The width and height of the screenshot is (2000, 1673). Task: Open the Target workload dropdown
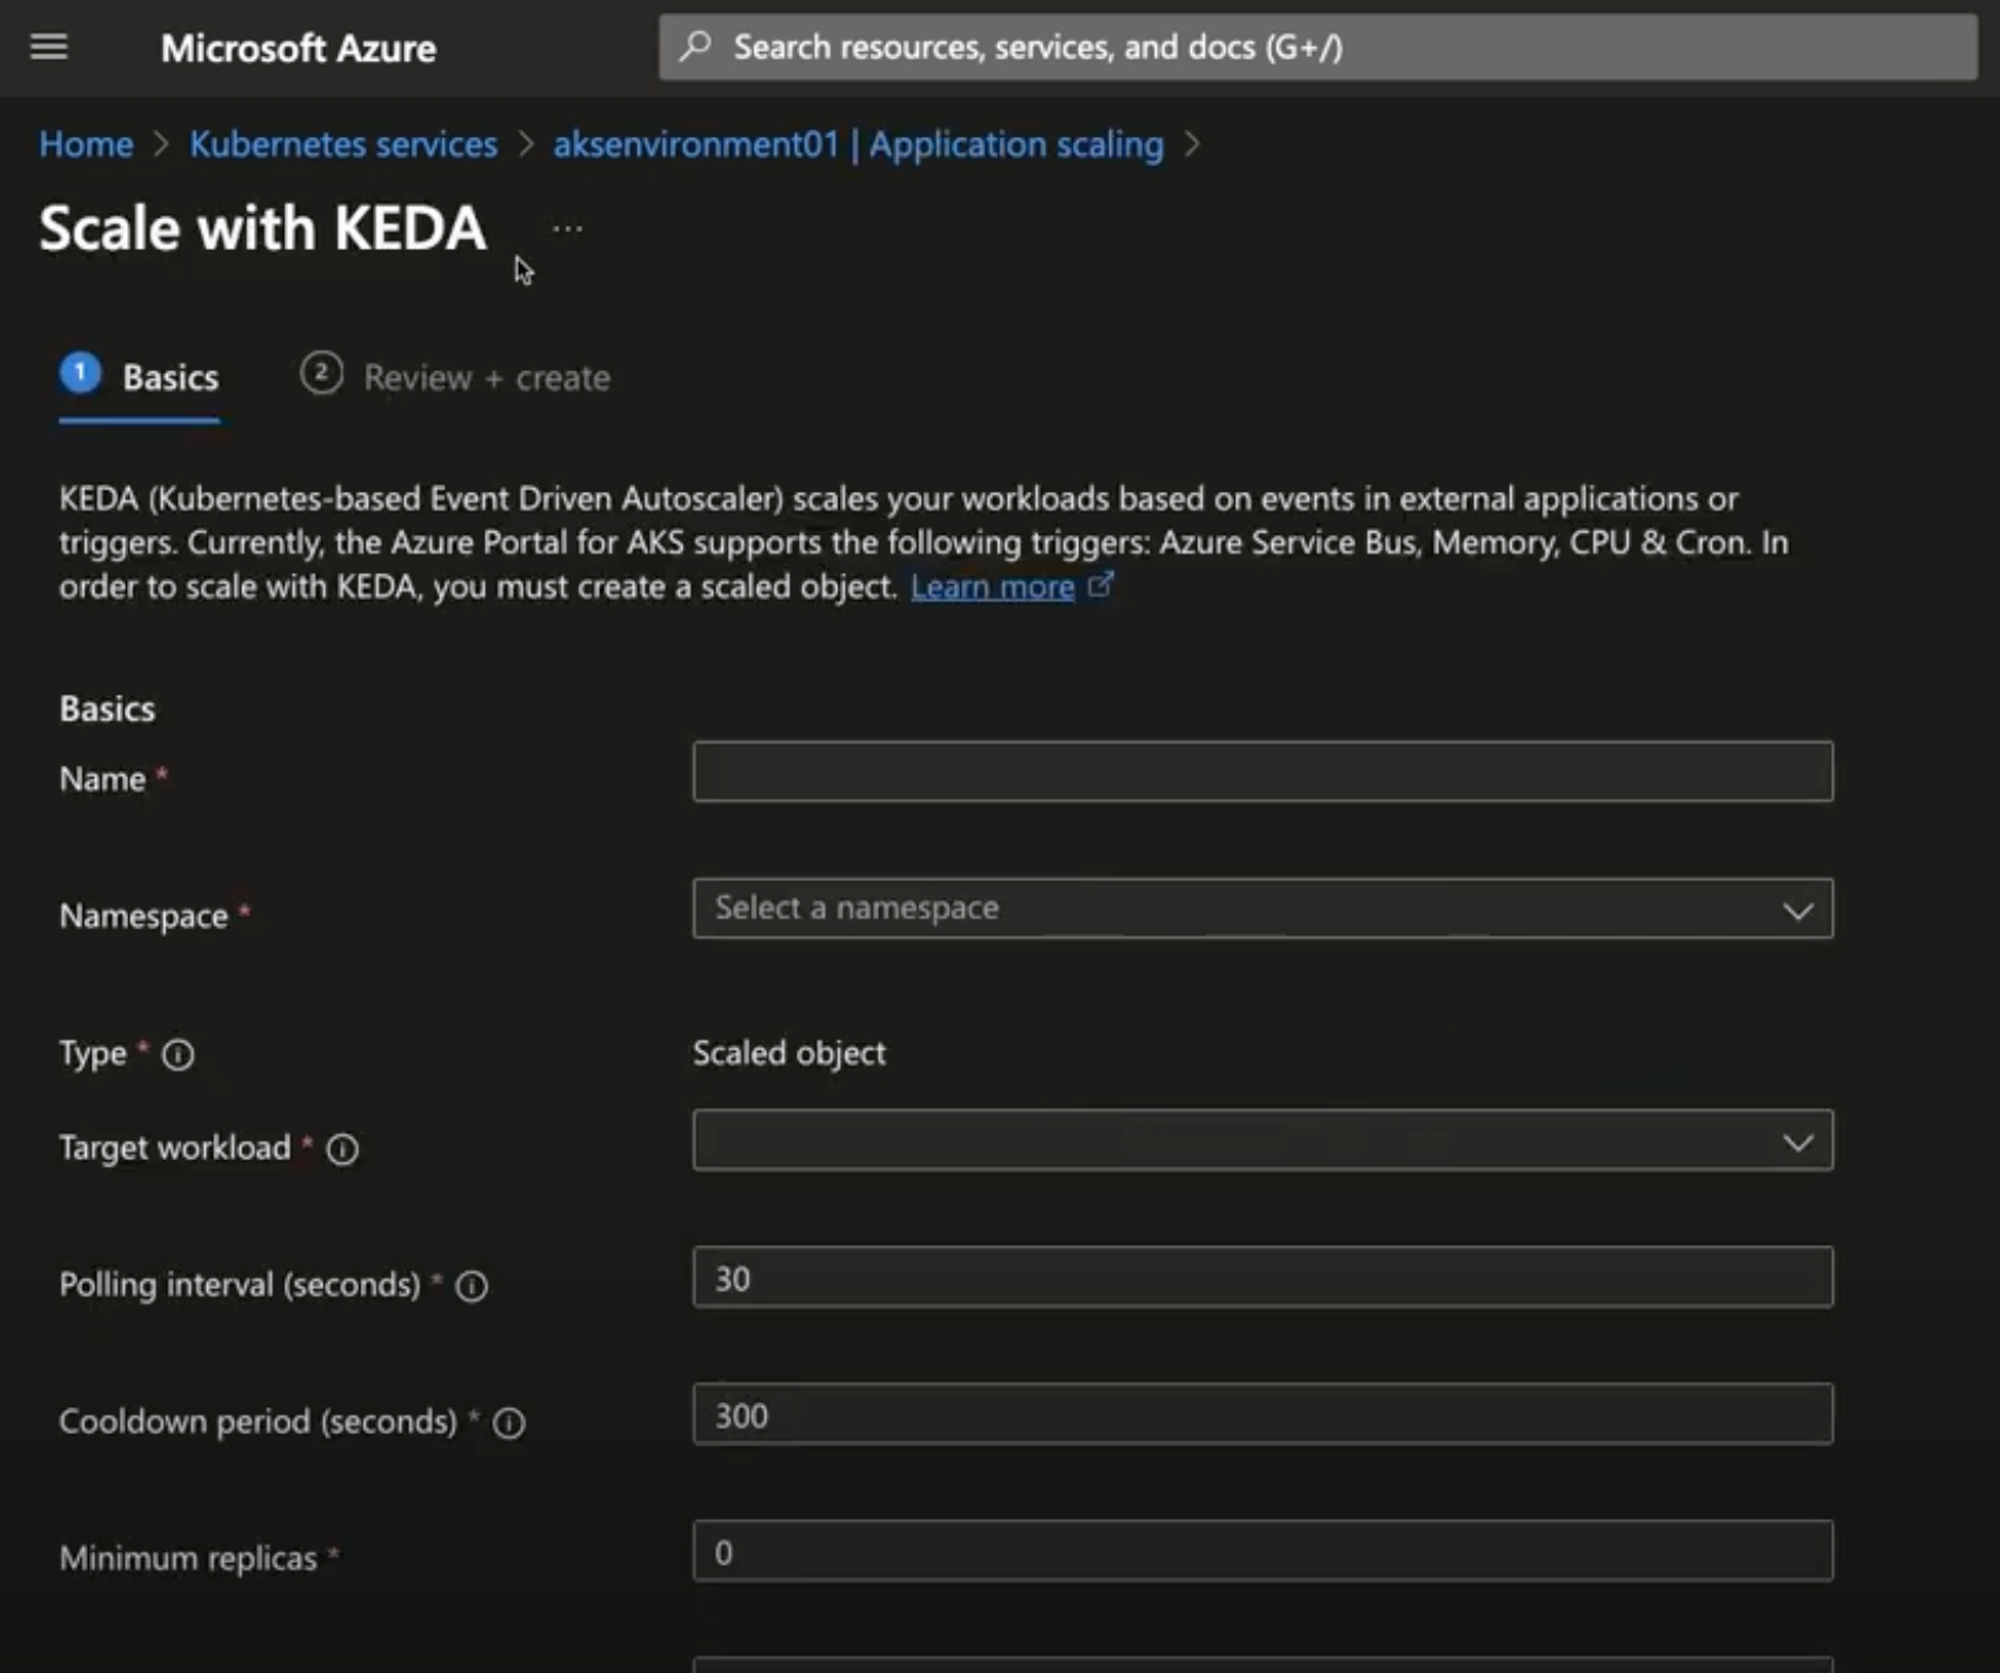[1262, 1140]
